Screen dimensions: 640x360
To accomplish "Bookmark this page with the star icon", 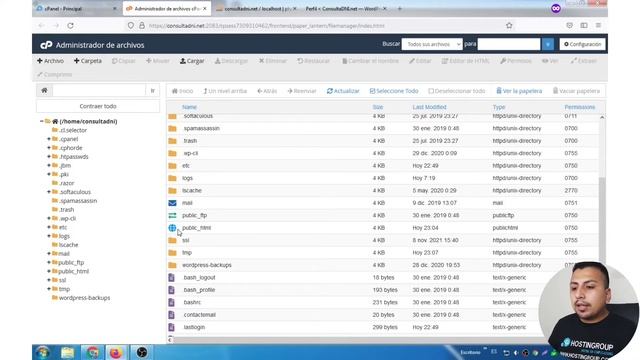I will click(x=509, y=25).
